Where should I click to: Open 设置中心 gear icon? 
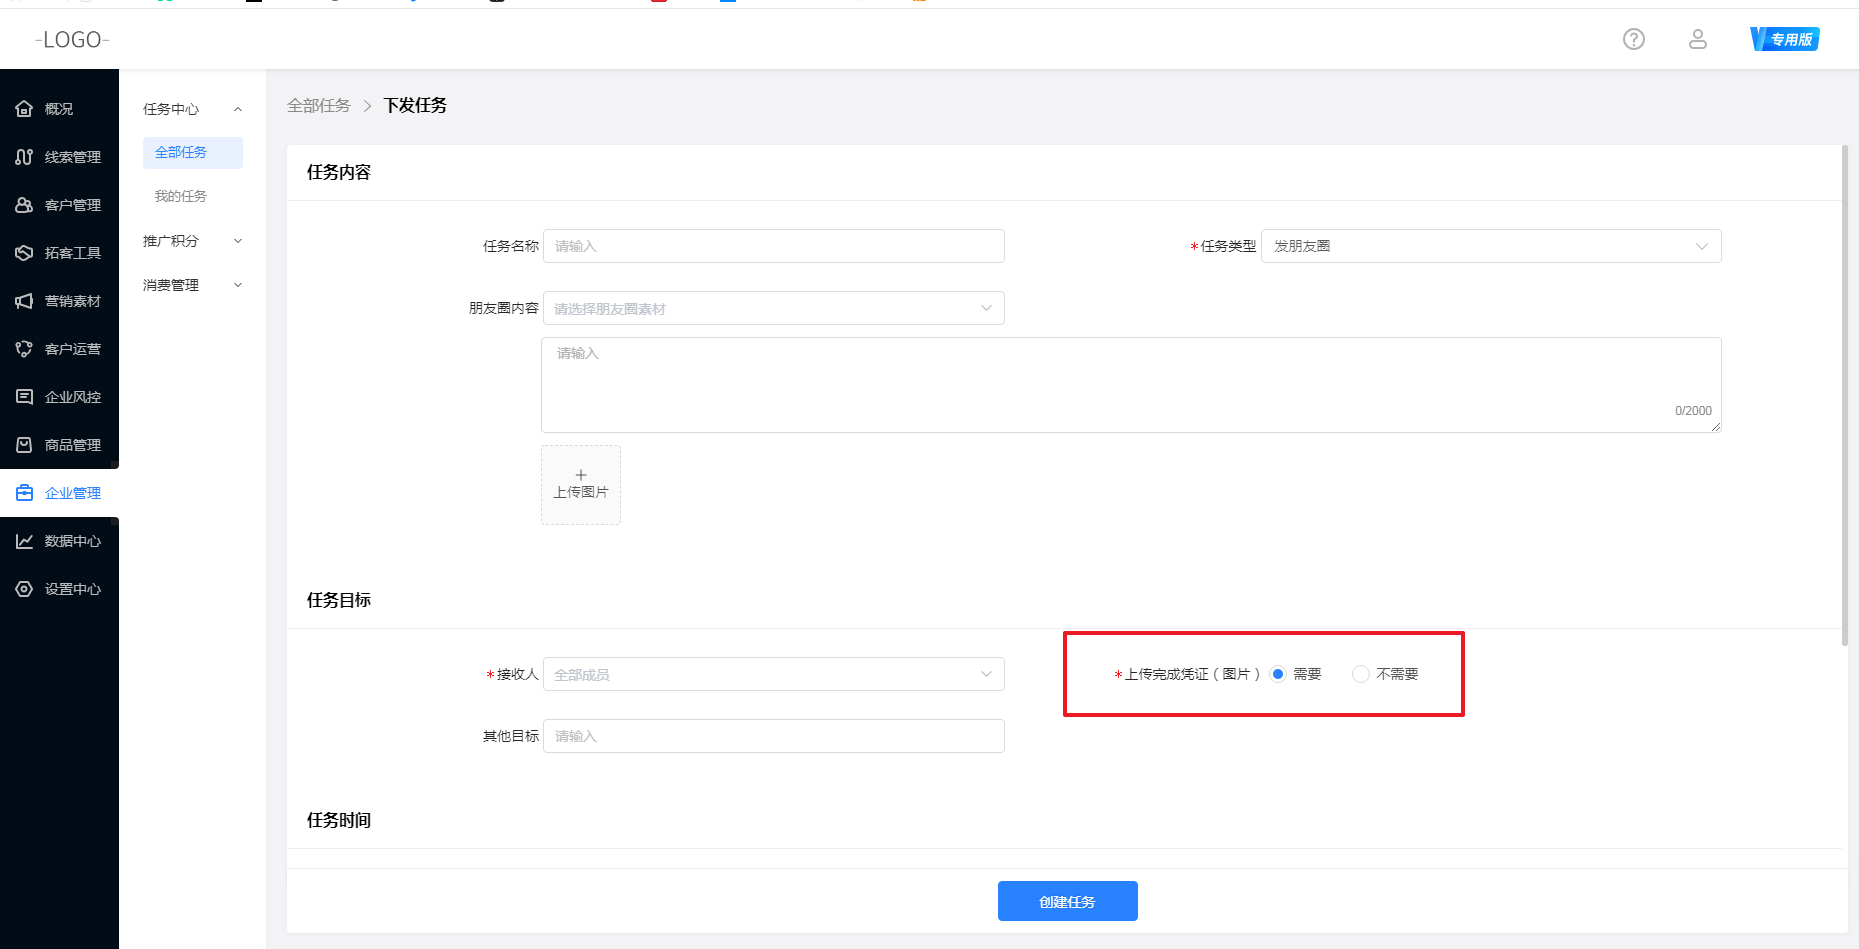[x=24, y=589]
